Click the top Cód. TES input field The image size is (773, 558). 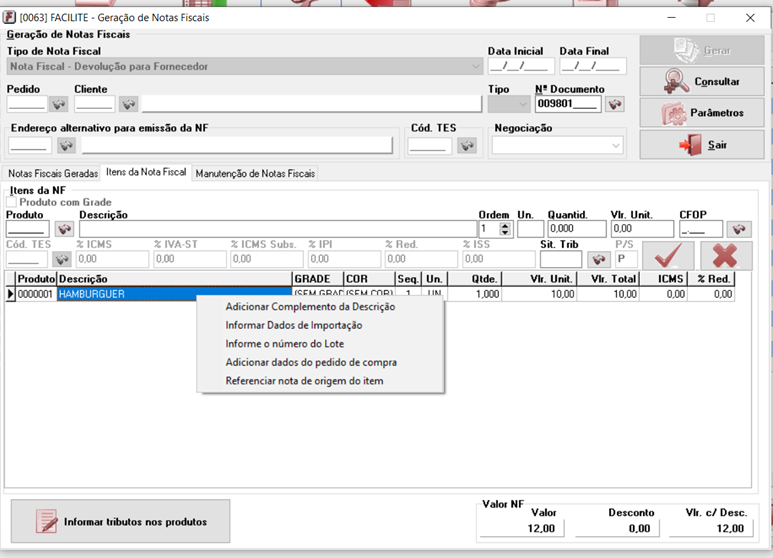[x=430, y=145]
